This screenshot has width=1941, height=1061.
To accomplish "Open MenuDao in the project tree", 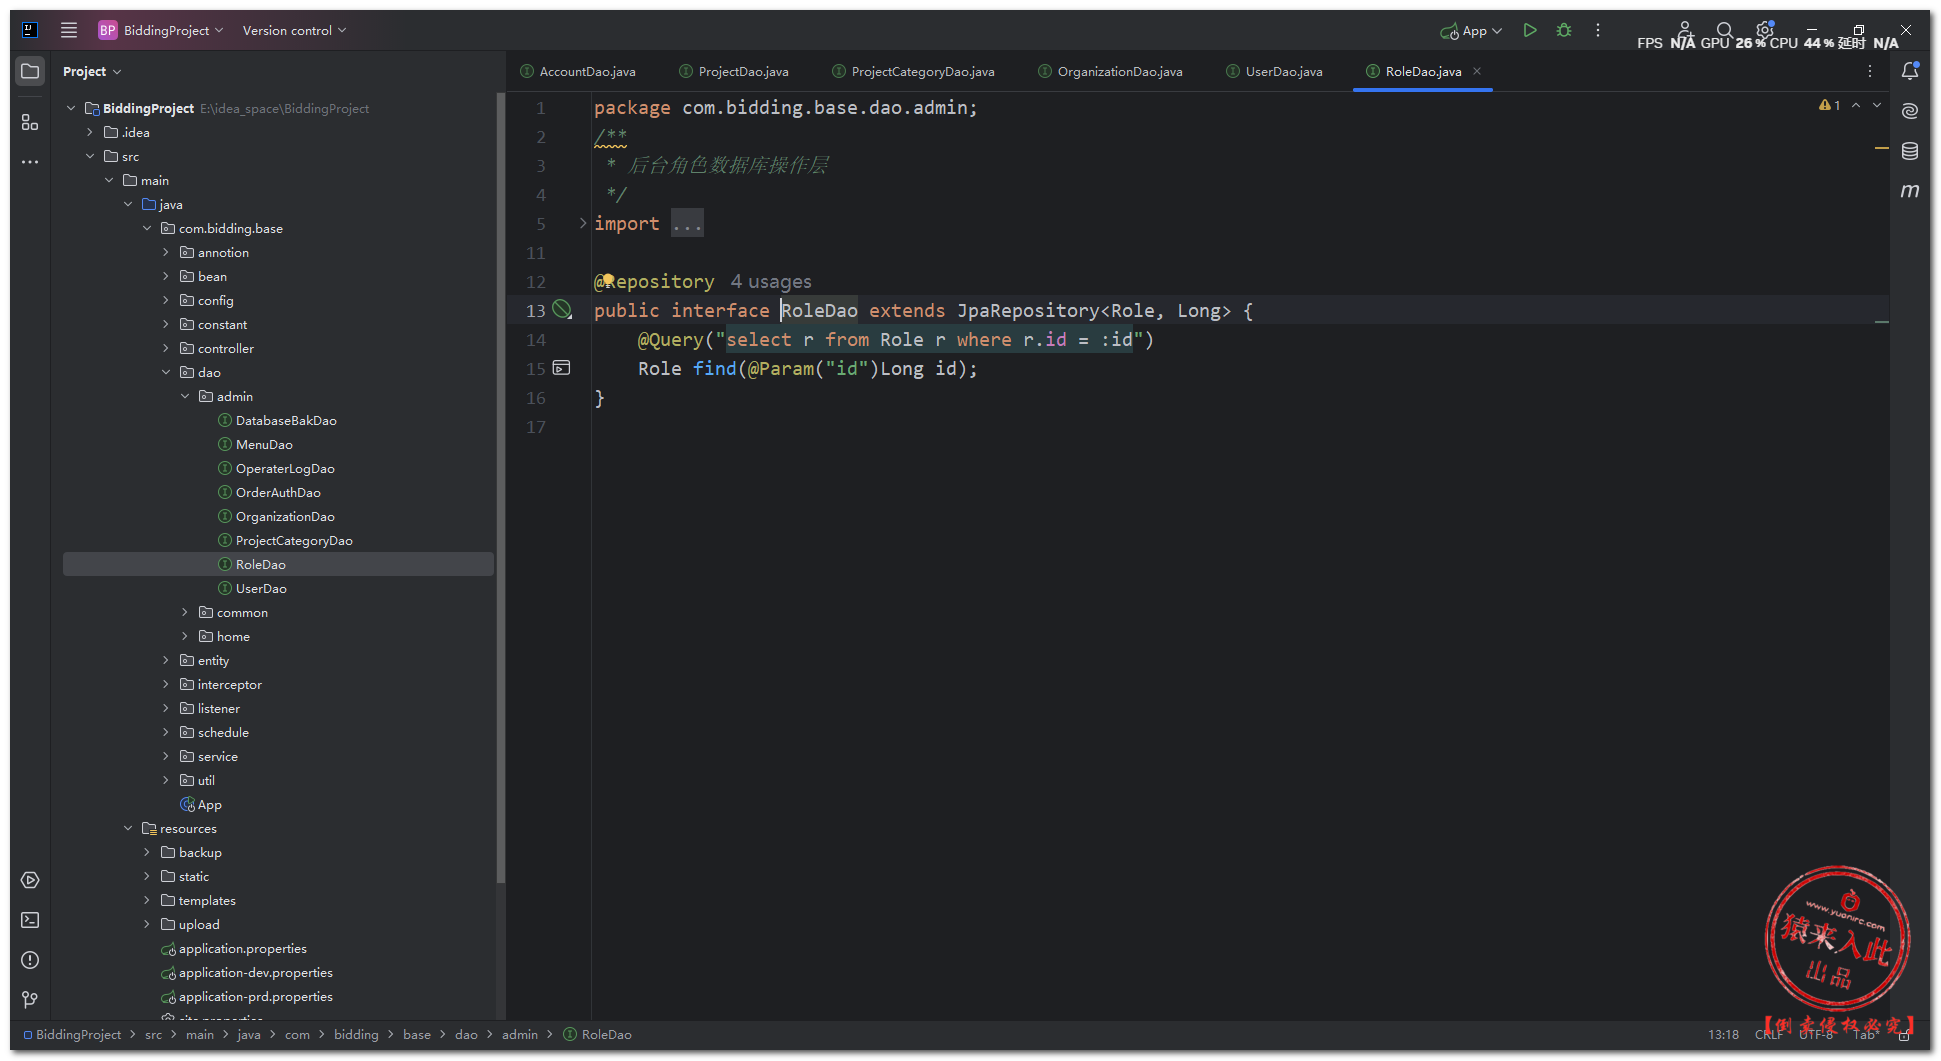I will point(264,445).
